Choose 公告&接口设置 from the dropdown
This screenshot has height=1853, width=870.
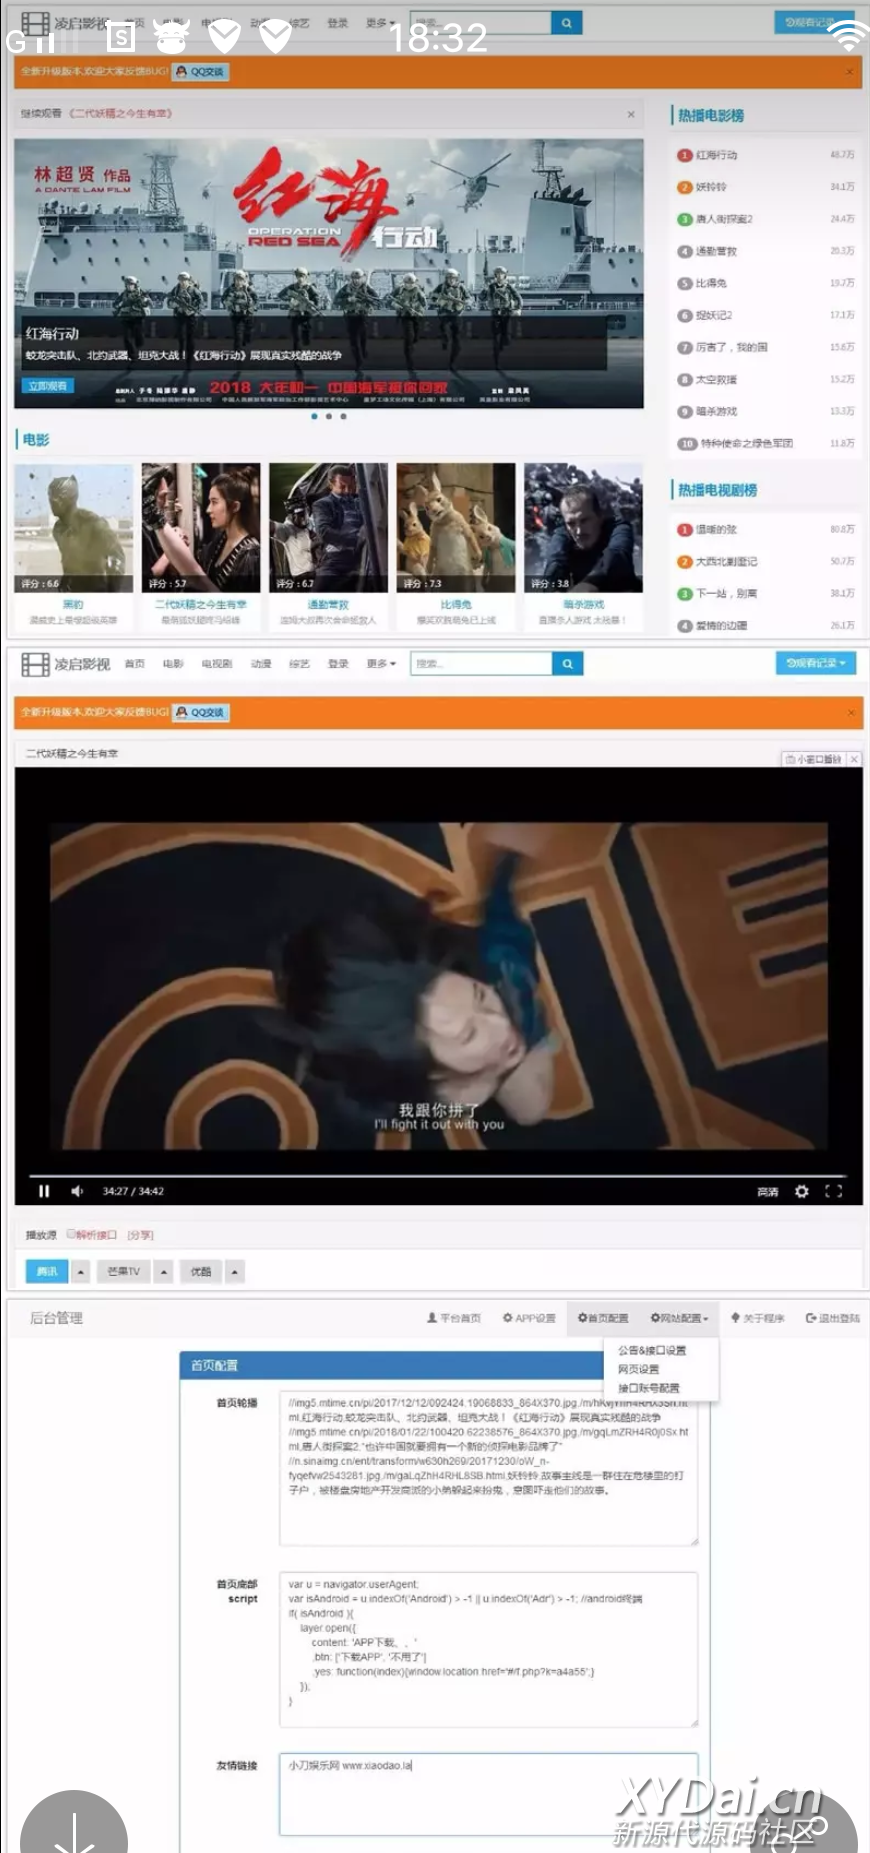[x=652, y=1350]
